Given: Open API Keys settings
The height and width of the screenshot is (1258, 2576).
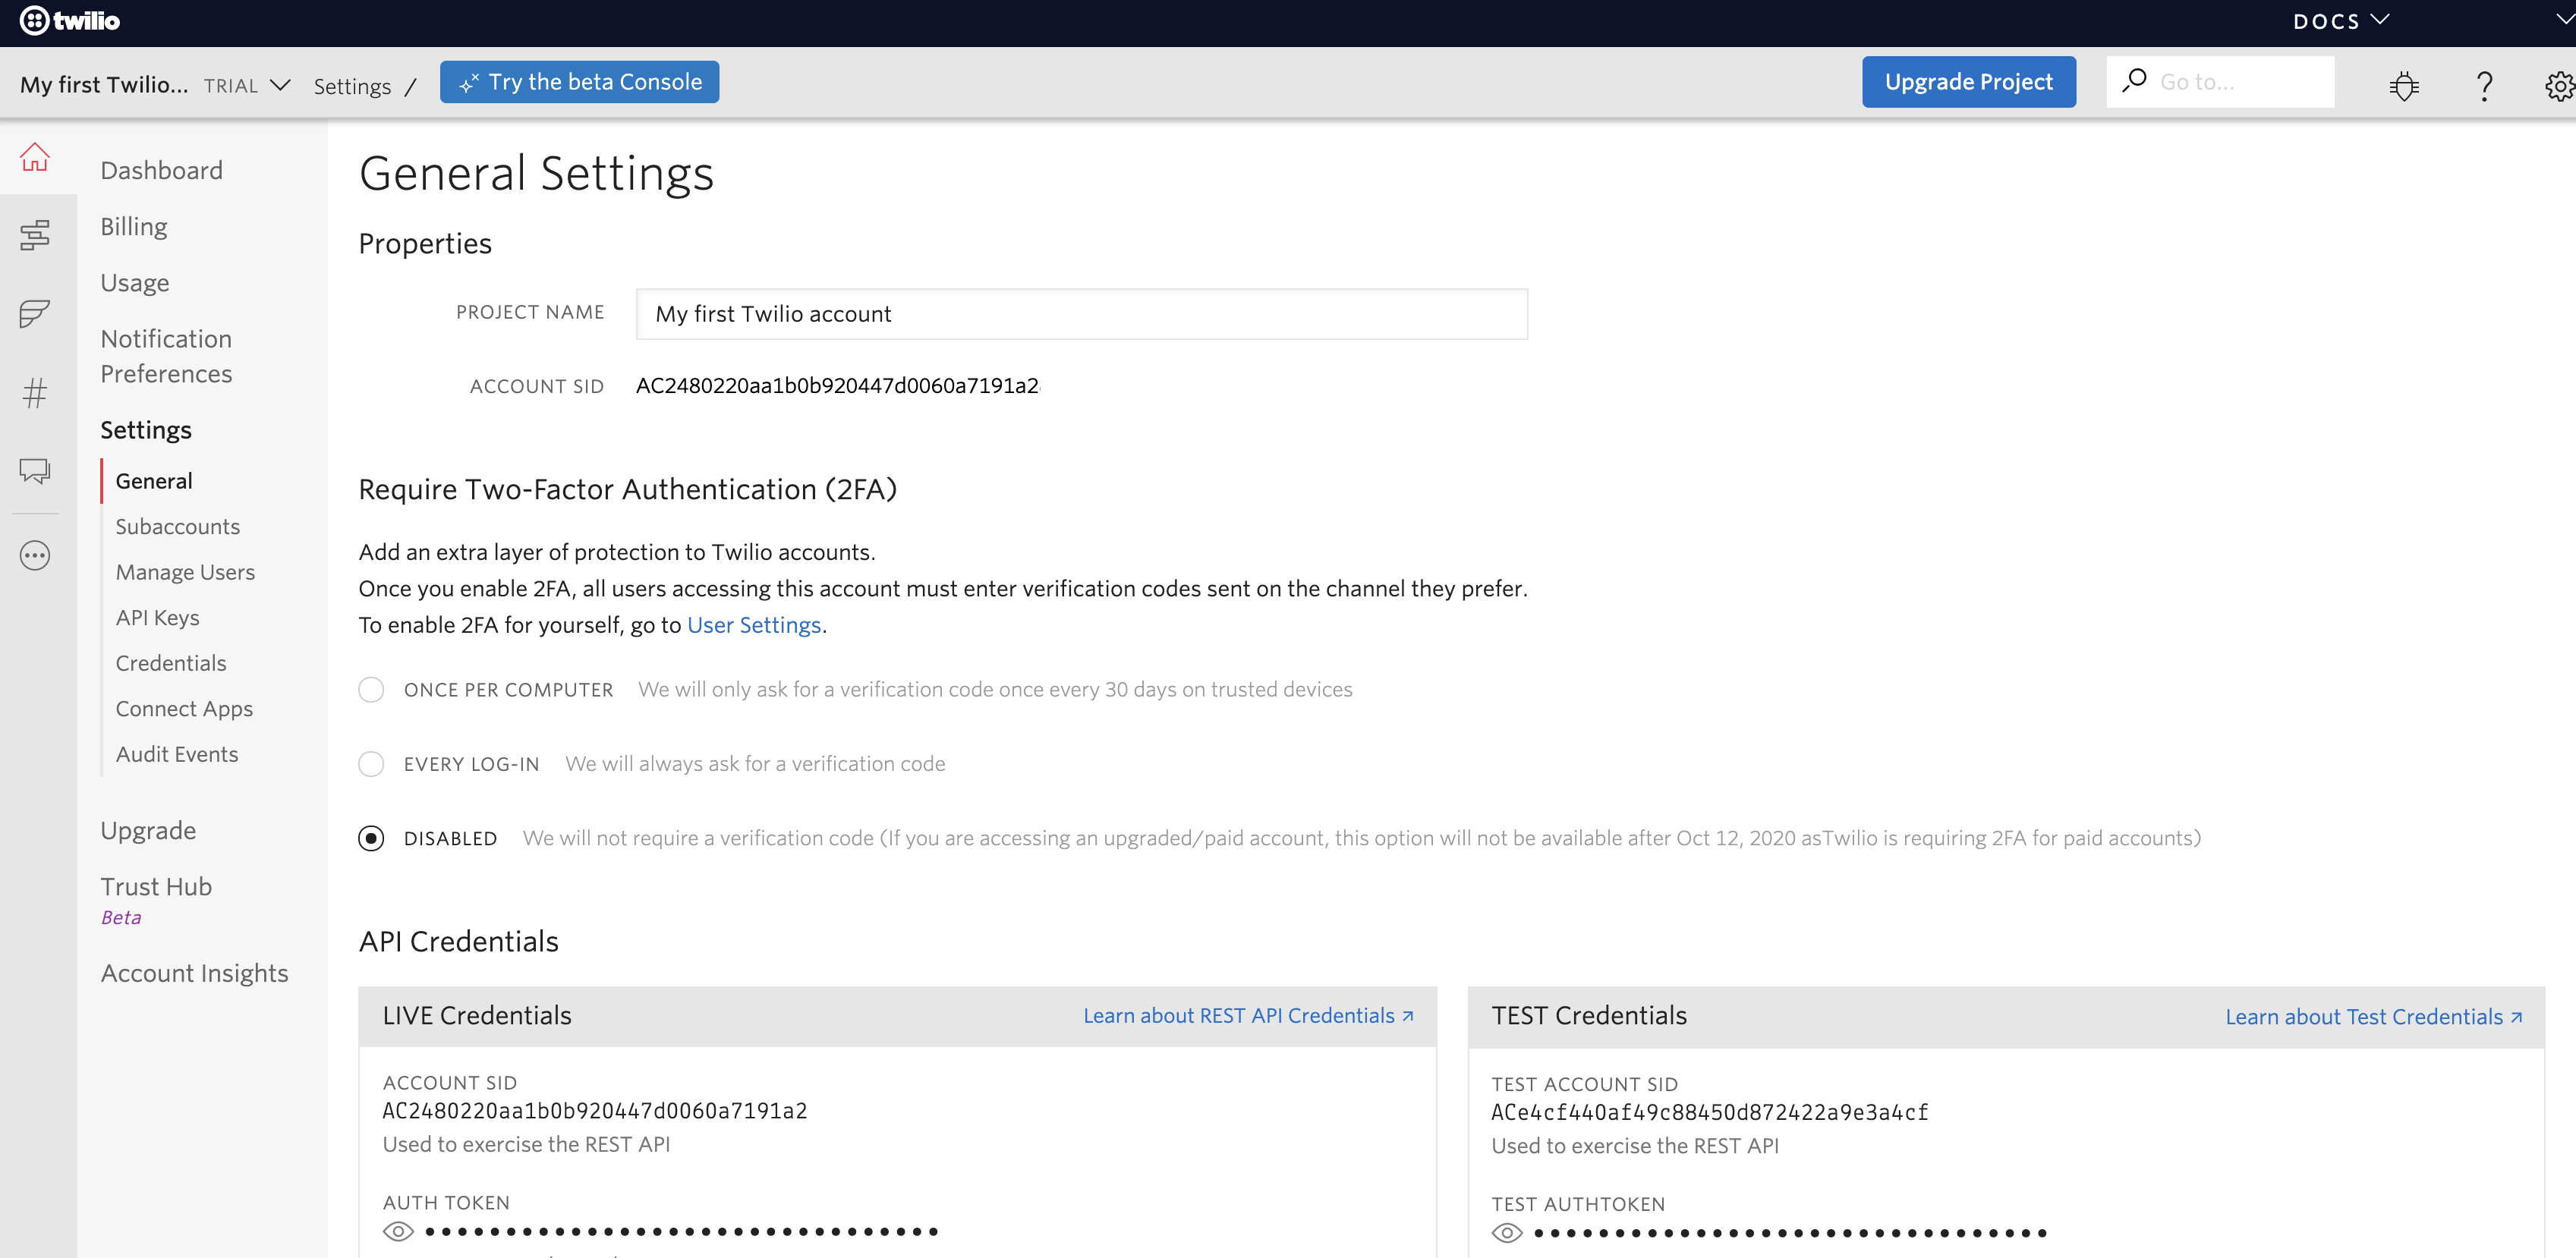Looking at the screenshot, I should 157,618.
